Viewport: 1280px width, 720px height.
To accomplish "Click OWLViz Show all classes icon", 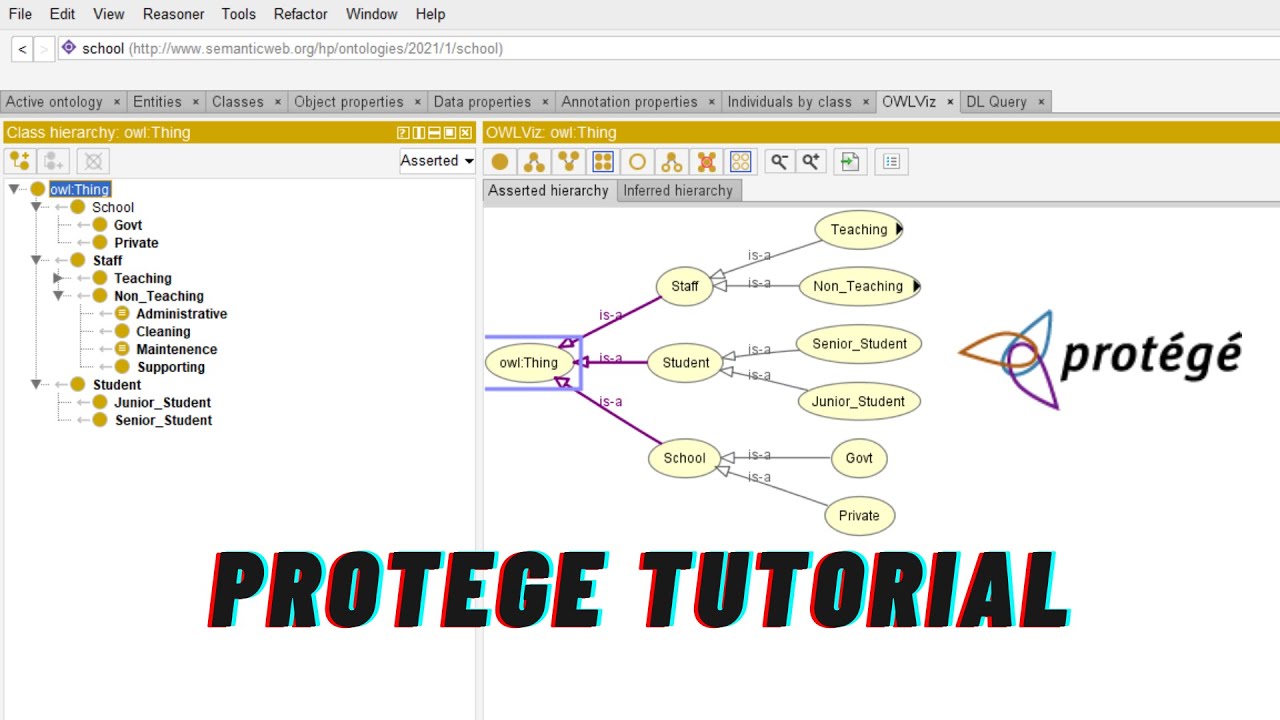I will 603,161.
